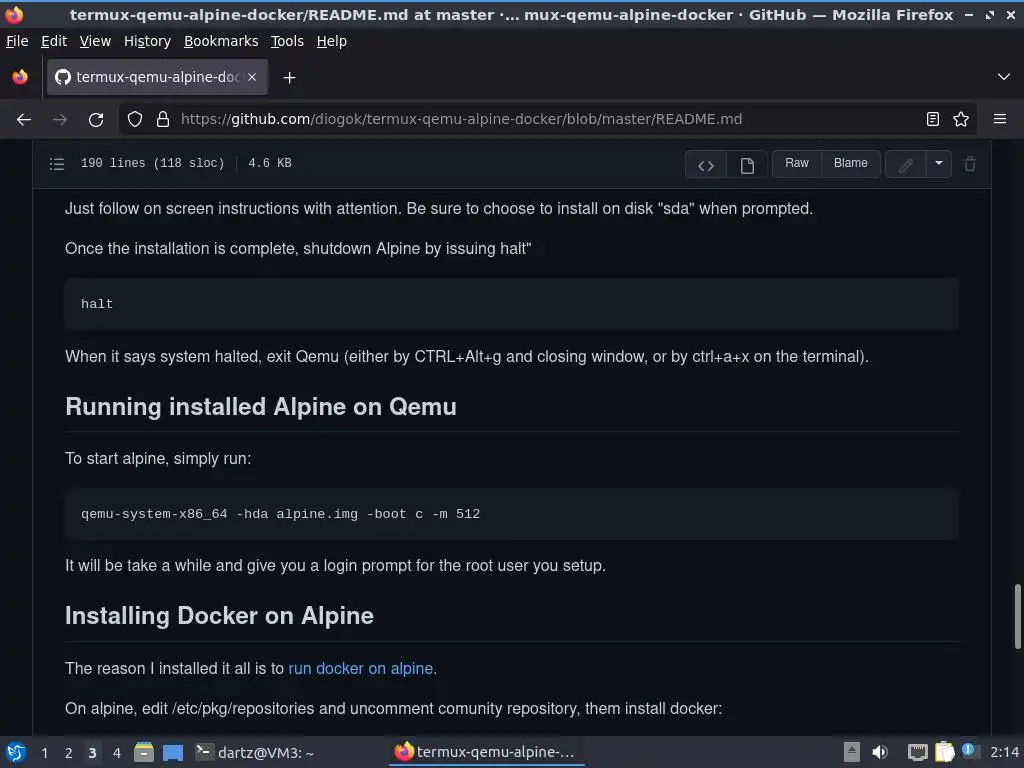Delete this file with the trash icon
This screenshot has height=768, width=1024.
(970, 164)
